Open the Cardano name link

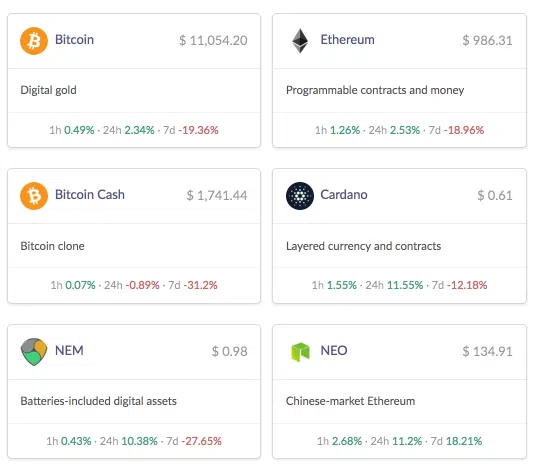tap(344, 195)
